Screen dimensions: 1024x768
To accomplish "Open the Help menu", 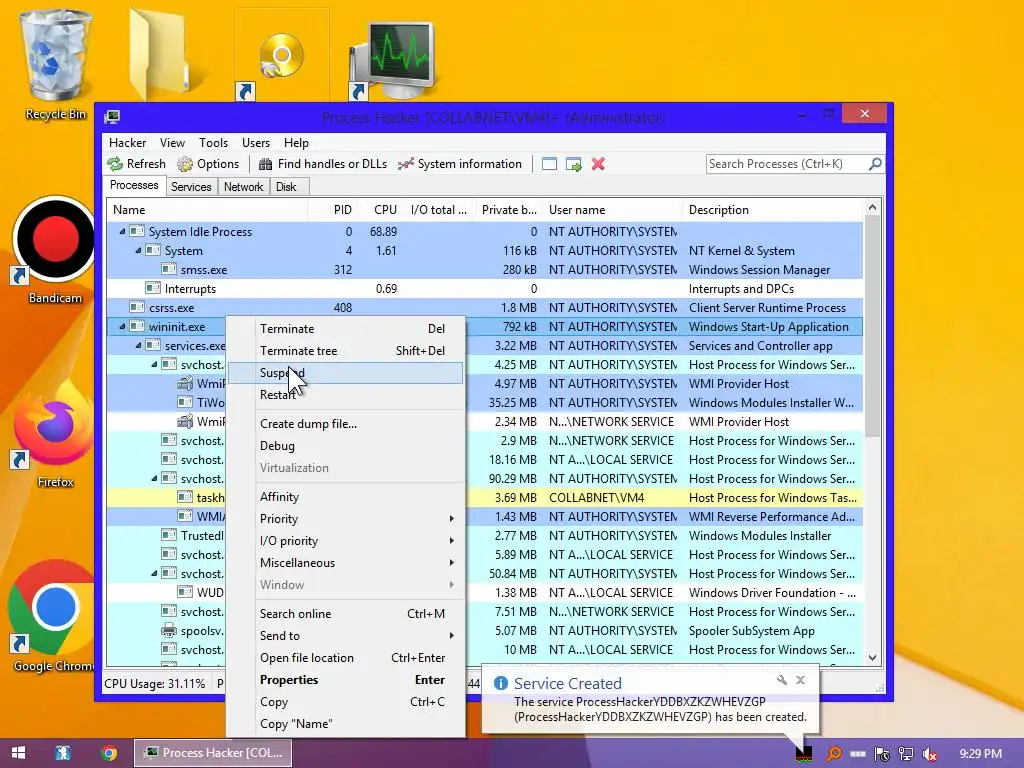I will click(x=296, y=143).
